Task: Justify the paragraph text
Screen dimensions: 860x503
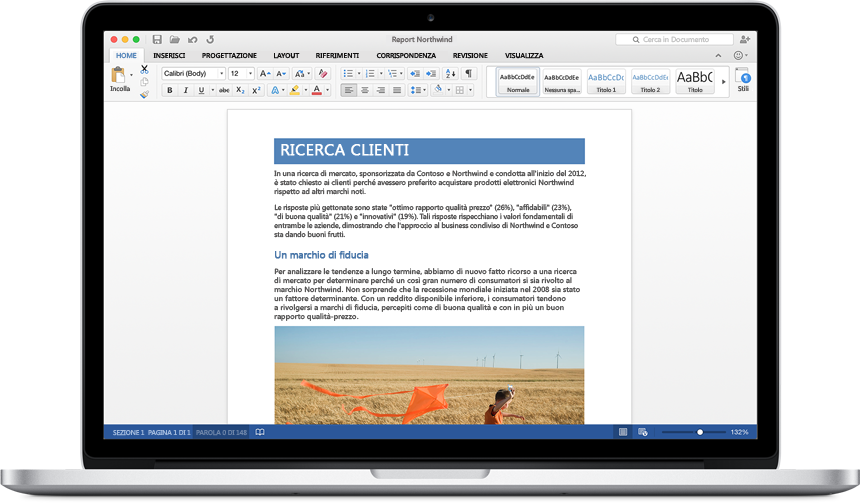Action: (x=397, y=90)
